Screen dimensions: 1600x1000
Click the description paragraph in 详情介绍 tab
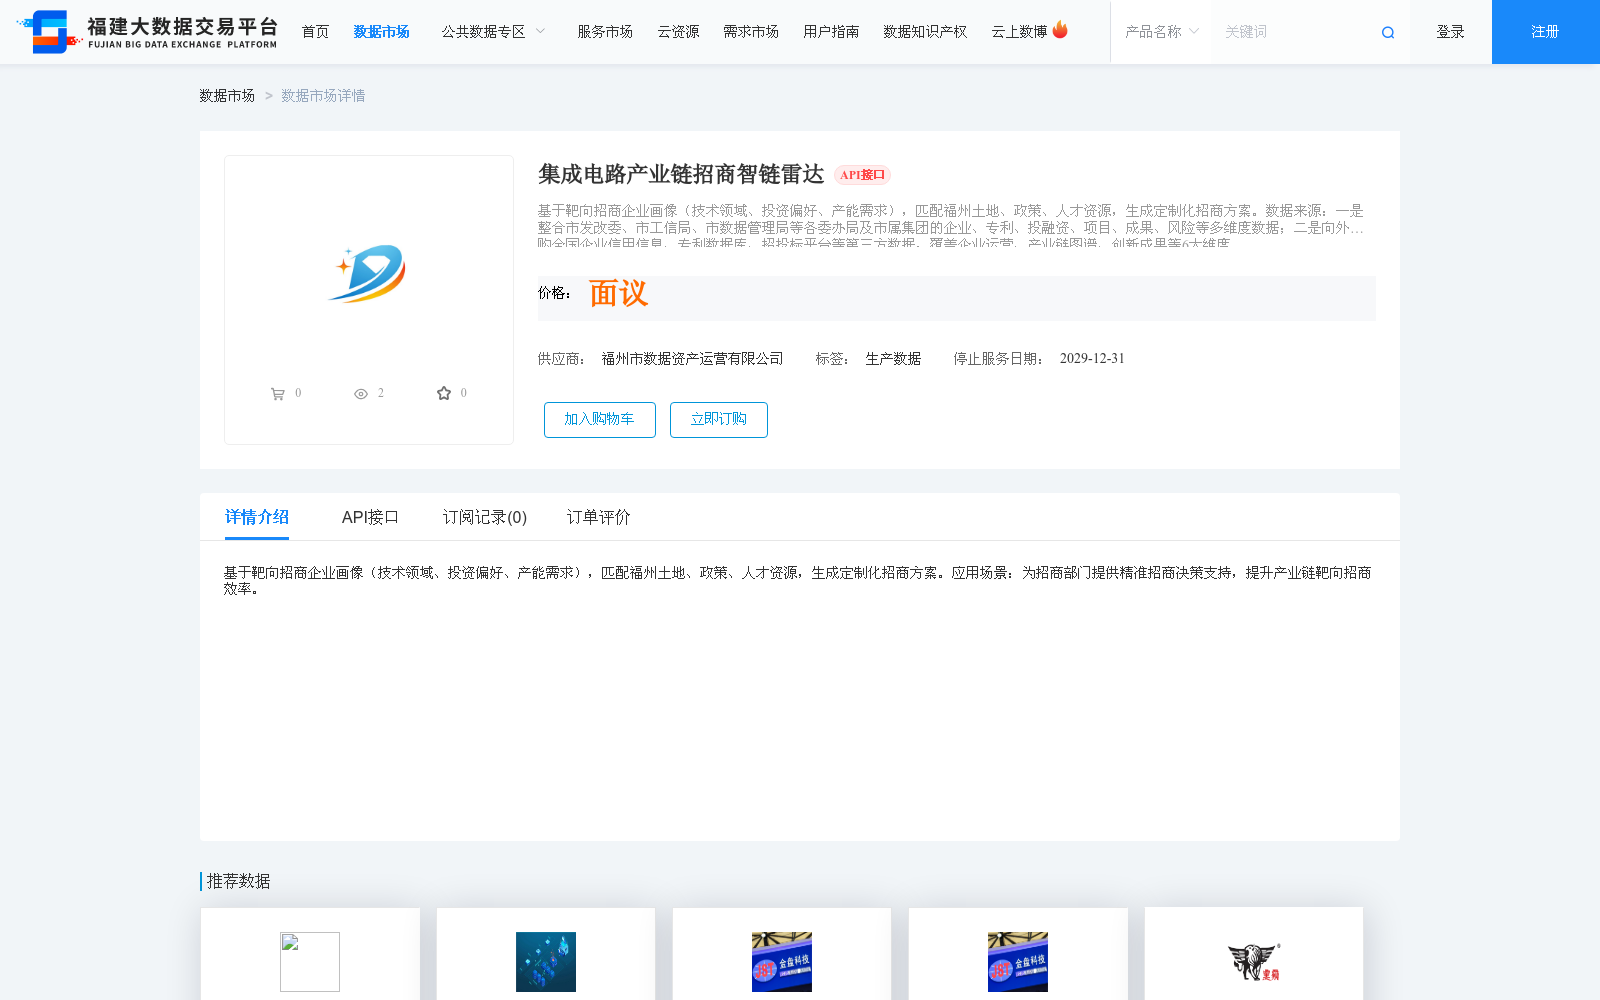pyautogui.click(x=797, y=581)
